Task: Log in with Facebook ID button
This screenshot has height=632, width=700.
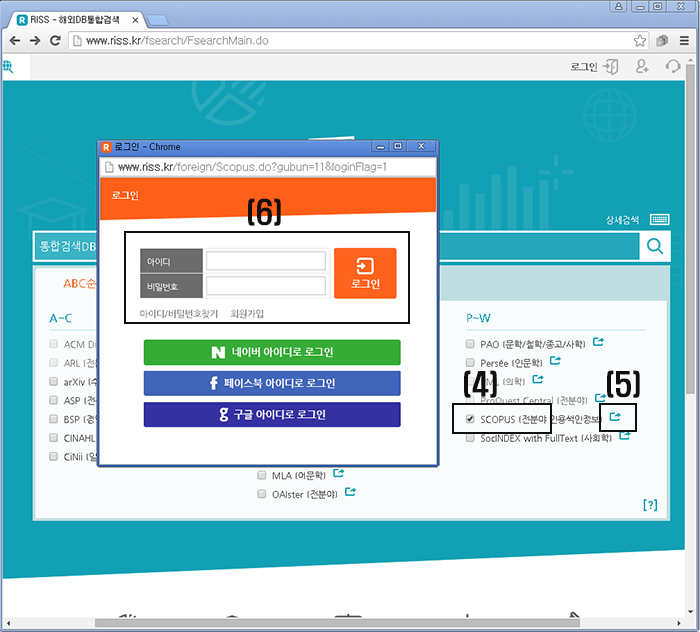Action: click(x=272, y=383)
